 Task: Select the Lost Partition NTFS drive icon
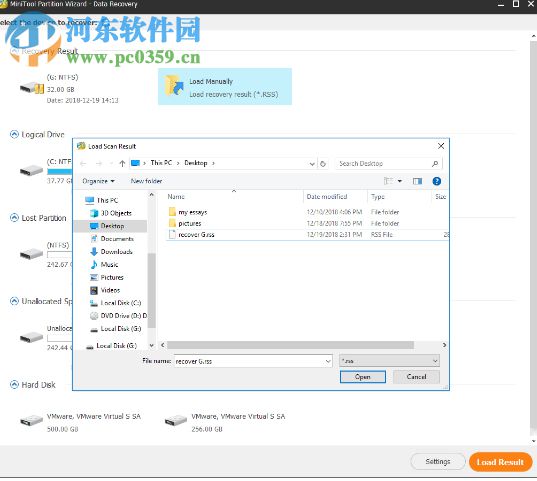[32, 254]
